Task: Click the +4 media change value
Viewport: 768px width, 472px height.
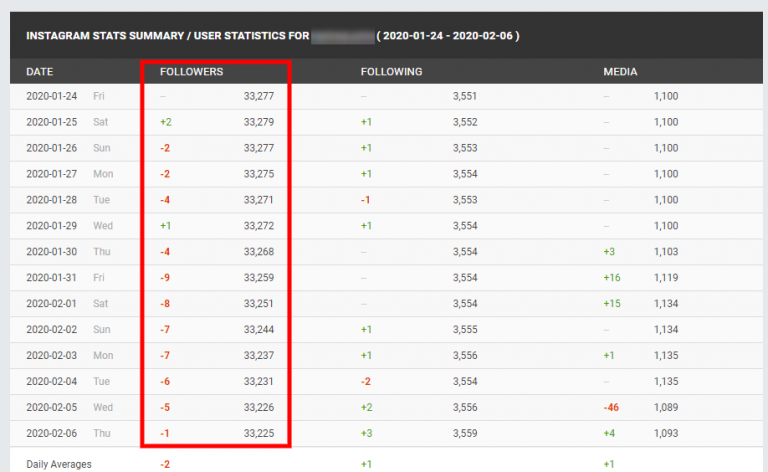Action: click(609, 433)
